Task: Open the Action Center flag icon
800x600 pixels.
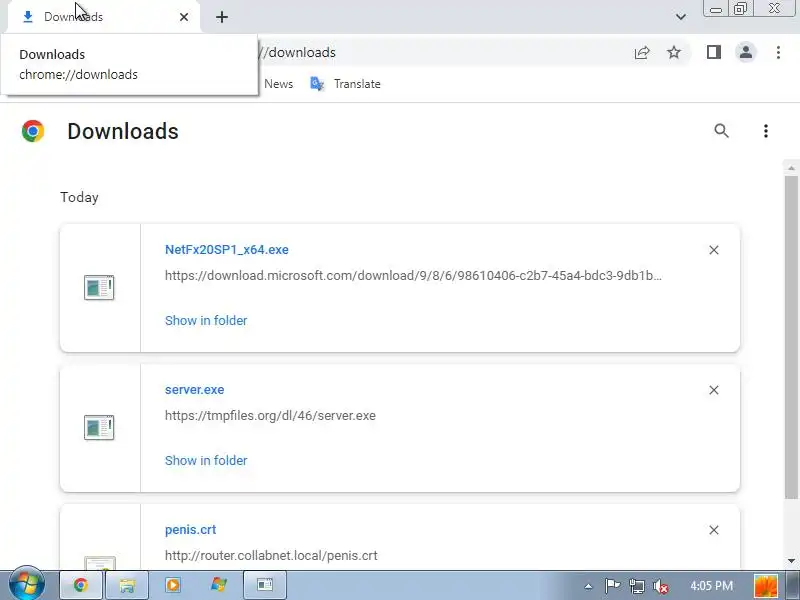Action: pyautogui.click(x=612, y=586)
